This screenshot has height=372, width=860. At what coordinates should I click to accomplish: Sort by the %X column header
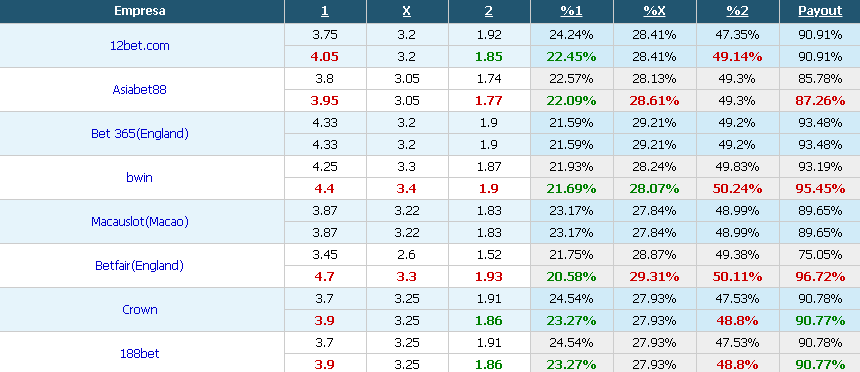[x=654, y=11]
